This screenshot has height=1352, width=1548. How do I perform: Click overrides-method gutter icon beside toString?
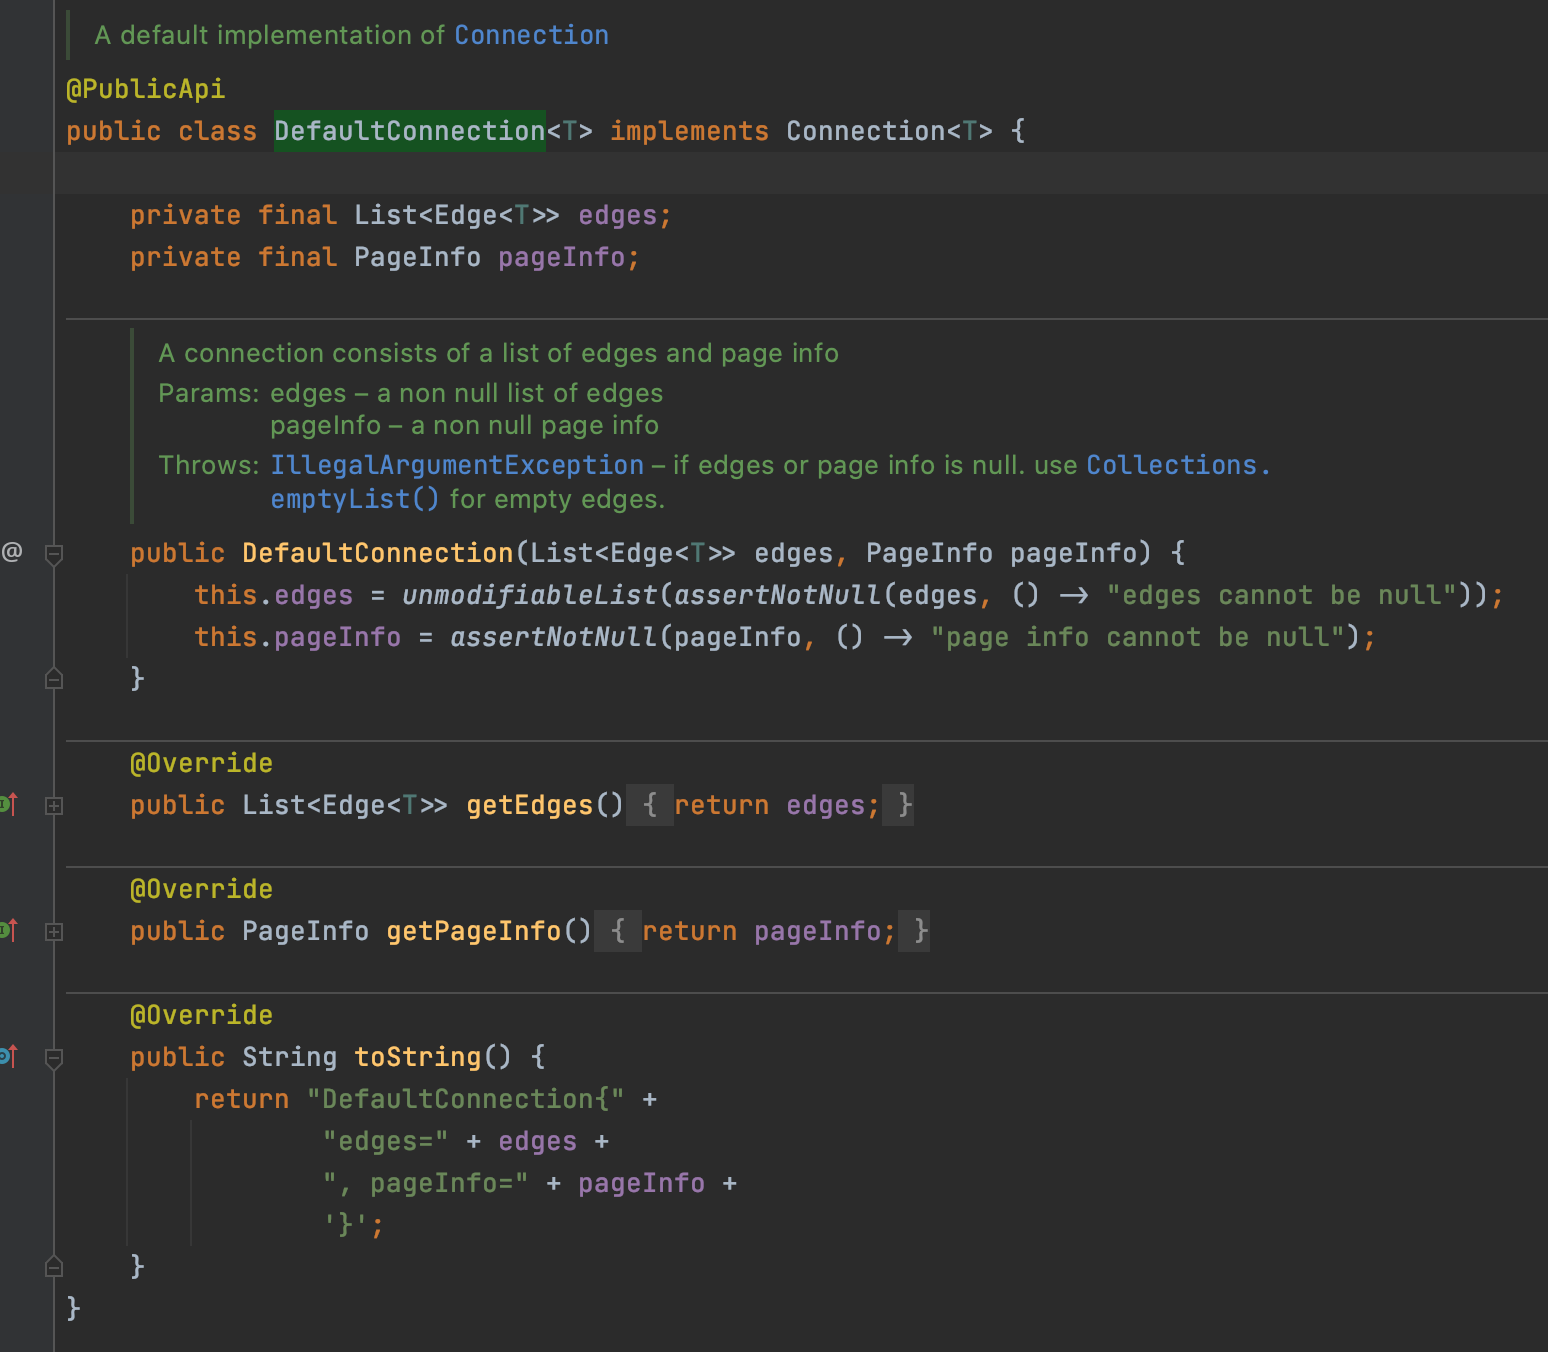tap(8, 1056)
